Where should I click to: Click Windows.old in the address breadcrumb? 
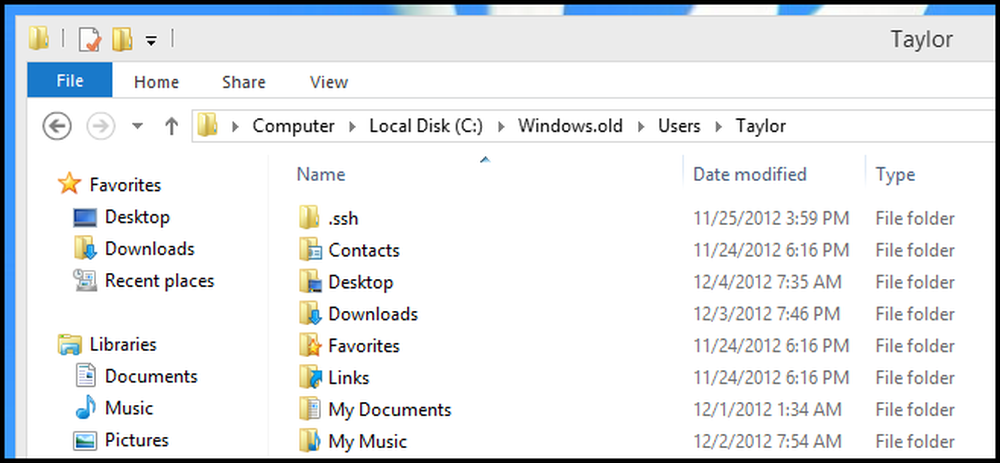[x=570, y=126]
